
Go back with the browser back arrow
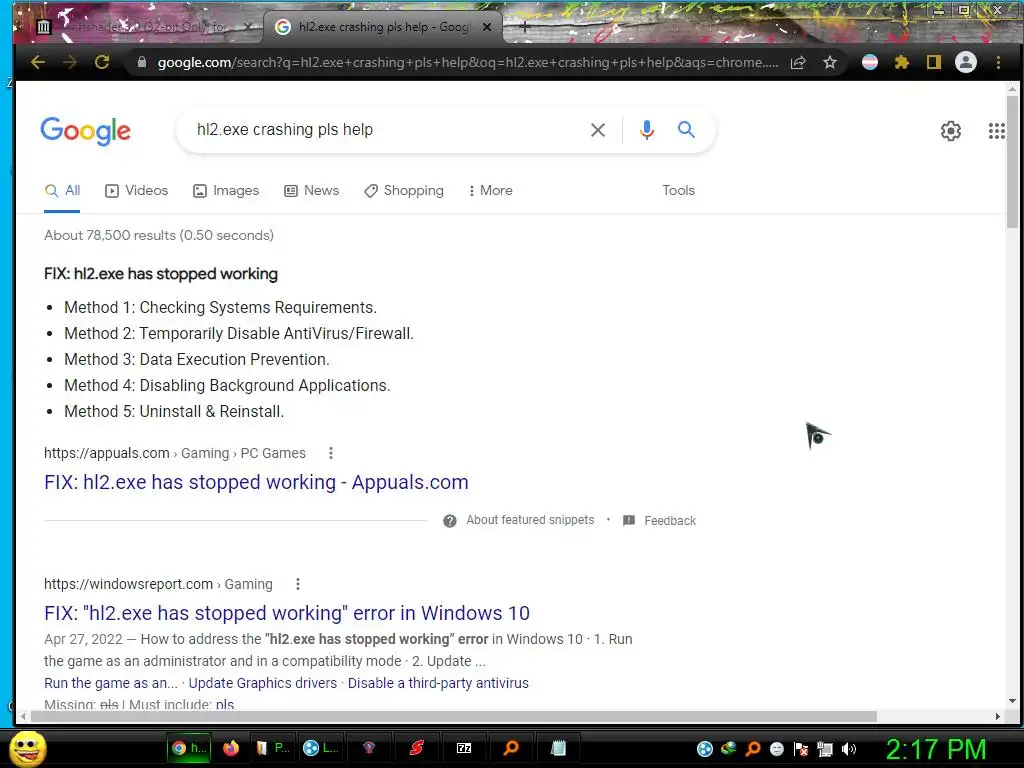38,62
